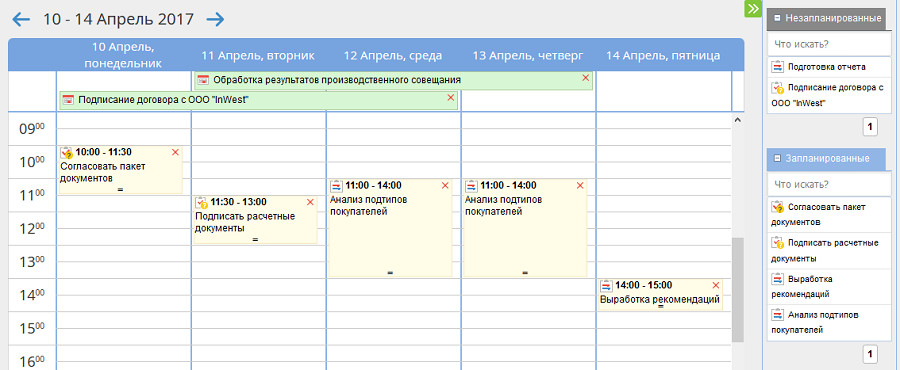This screenshot has height=370, width=900.
Task: Delete the 11:30 - 13:00 task
Action: click(x=311, y=202)
